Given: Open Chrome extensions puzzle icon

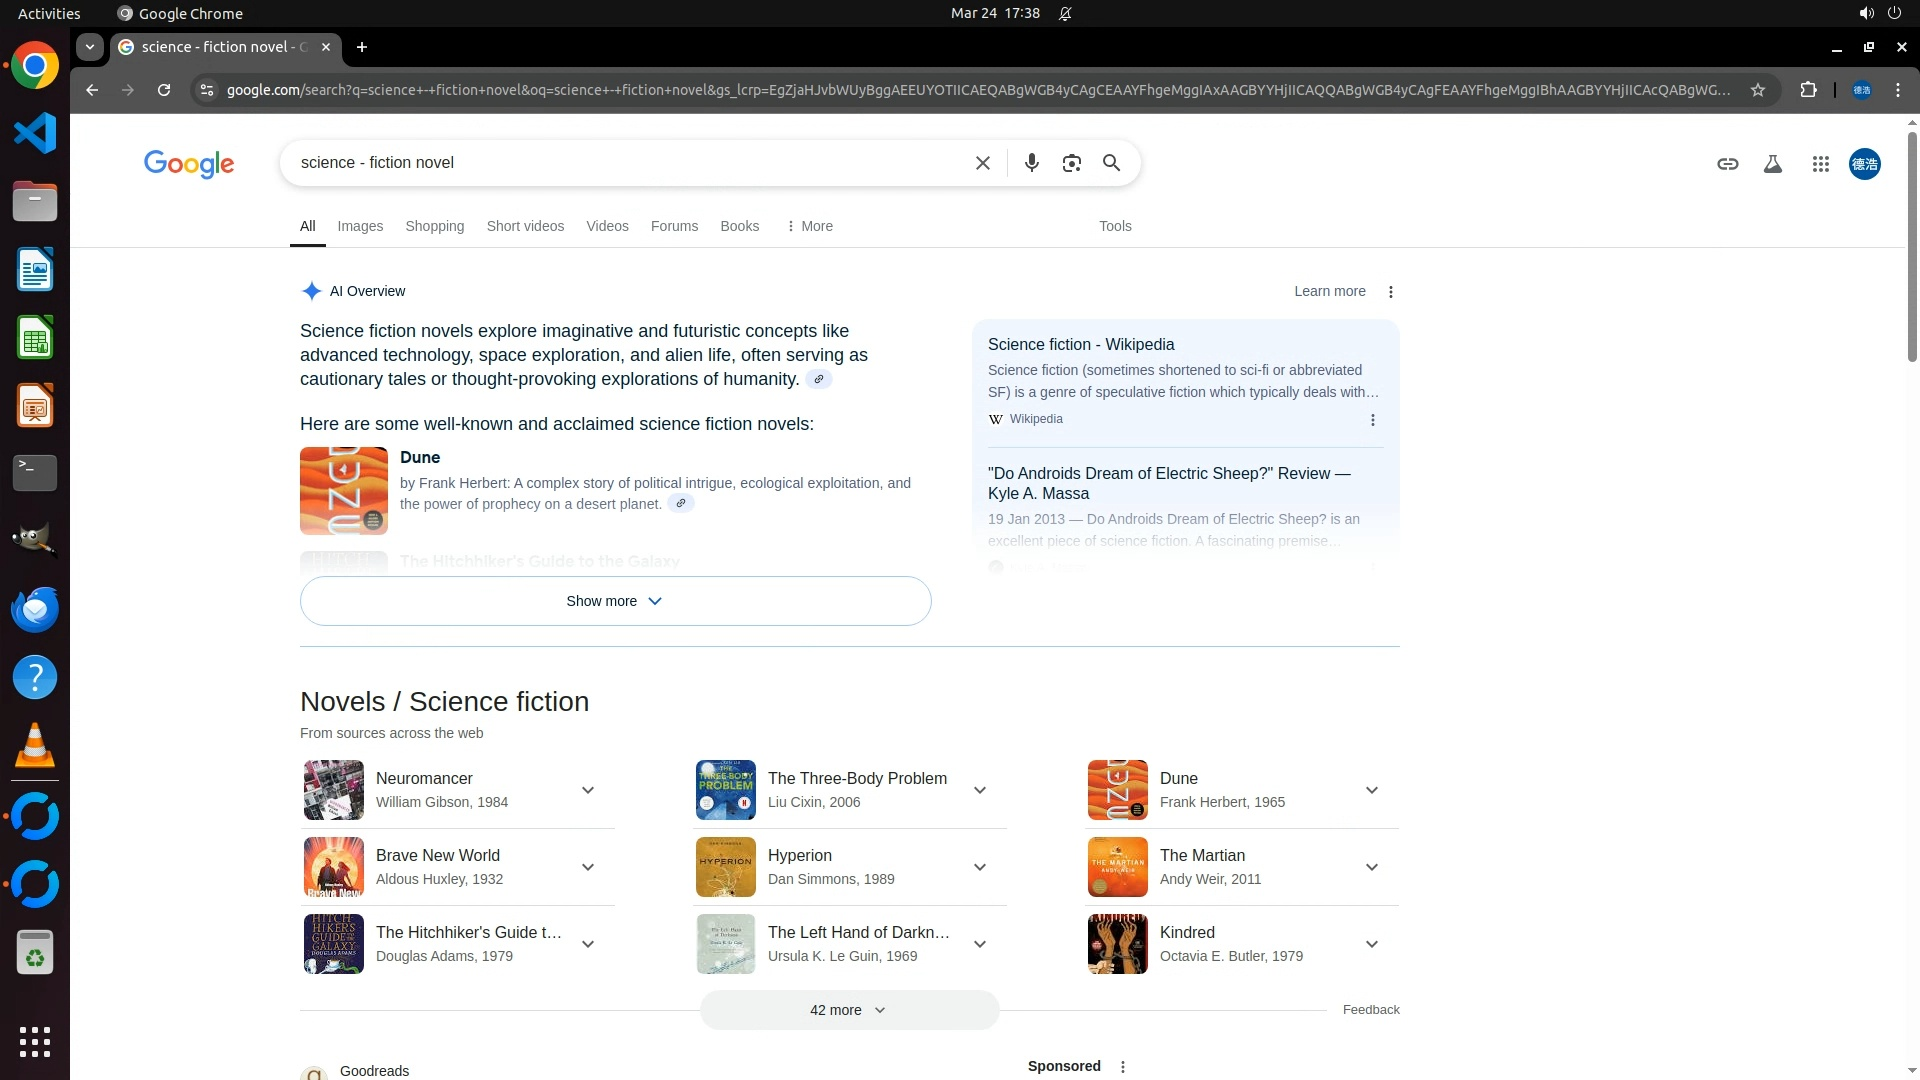Looking at the screenshot, I should (1808, 90).
